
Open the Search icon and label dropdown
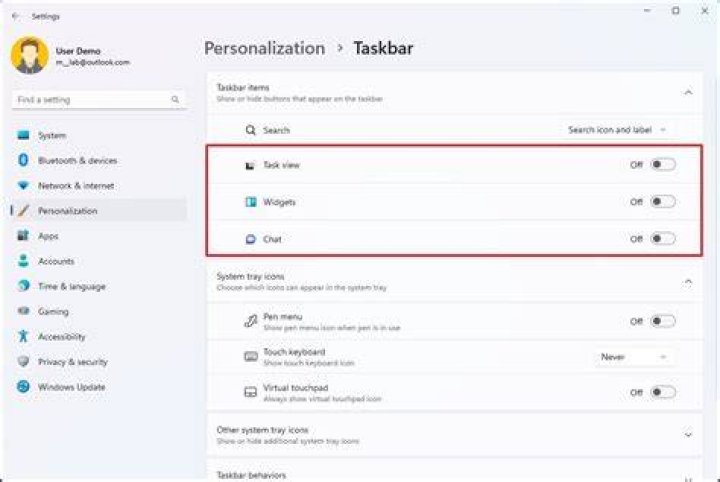coord(617,130)
